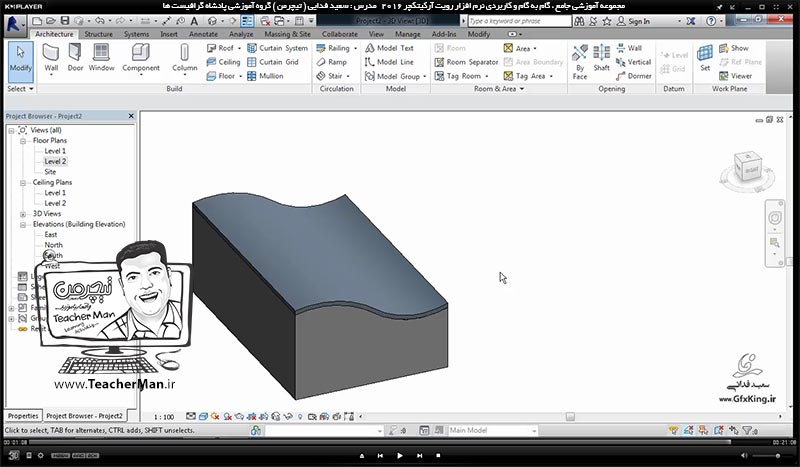800x467 pixels.
Task: Open the Model Group dropdown arrow
Action: click(424, 77)
